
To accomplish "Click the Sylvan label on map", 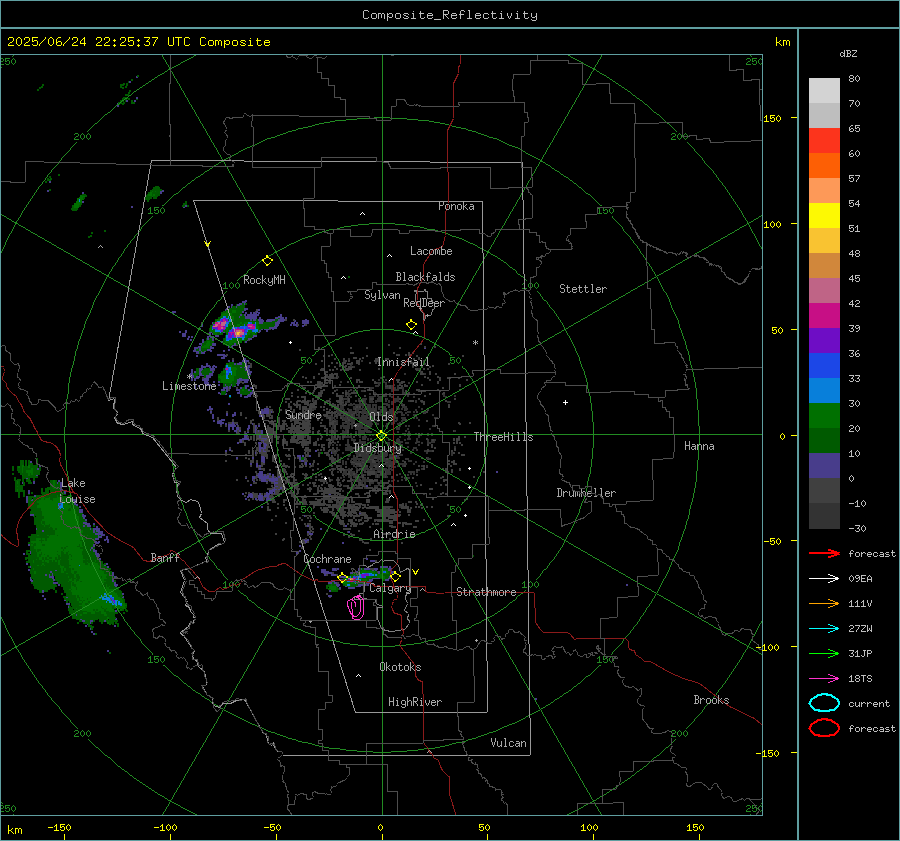I will point(382,295).
